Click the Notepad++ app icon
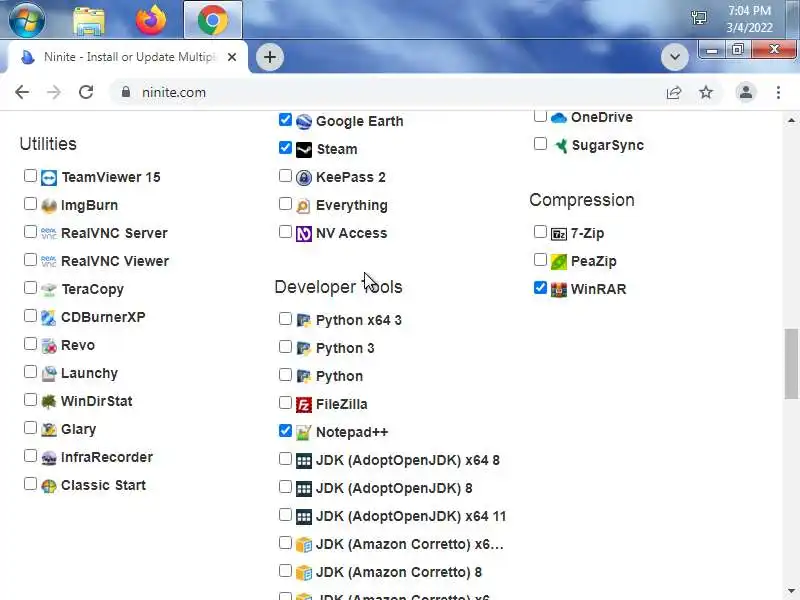 click(304, 433)
